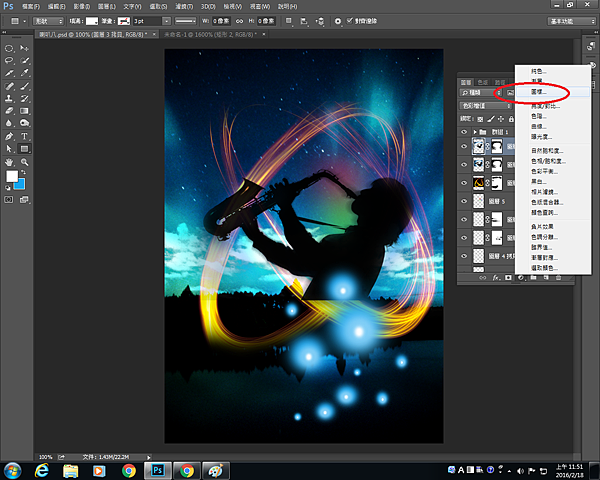
Task: Click the layer fx styles icon
Action: click(495, 277)
